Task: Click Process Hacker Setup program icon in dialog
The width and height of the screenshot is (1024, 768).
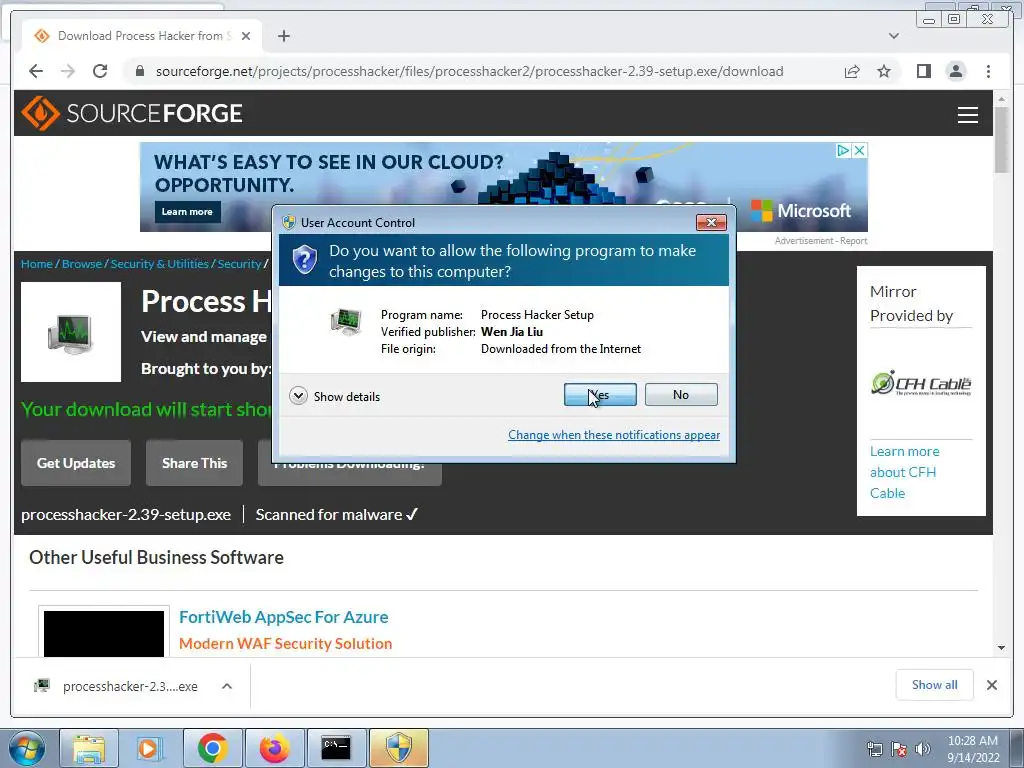Action: pyautogui.click(x=345, y=321)
